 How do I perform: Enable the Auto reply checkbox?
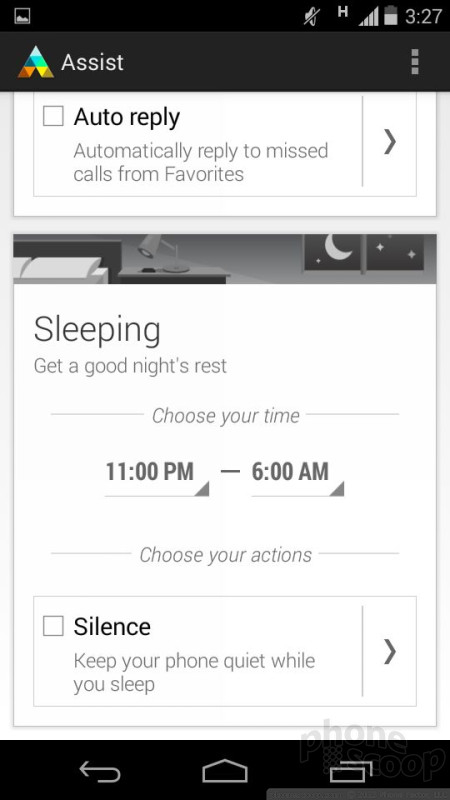(x=53, y=116)
